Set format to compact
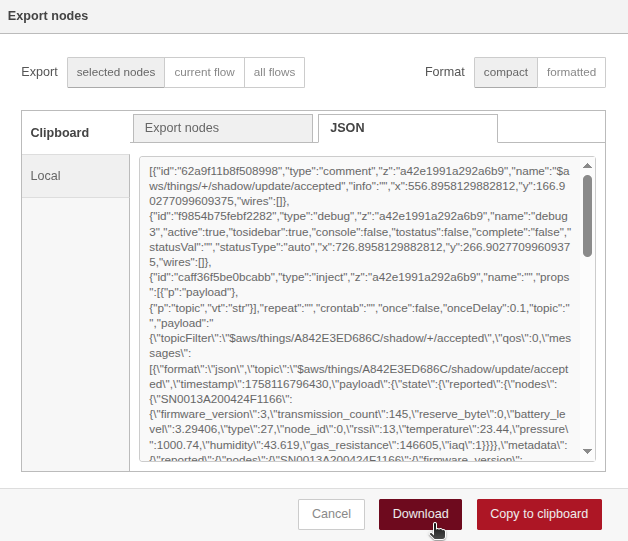Viewport: 628px width, 541px height. pos(506,72)
